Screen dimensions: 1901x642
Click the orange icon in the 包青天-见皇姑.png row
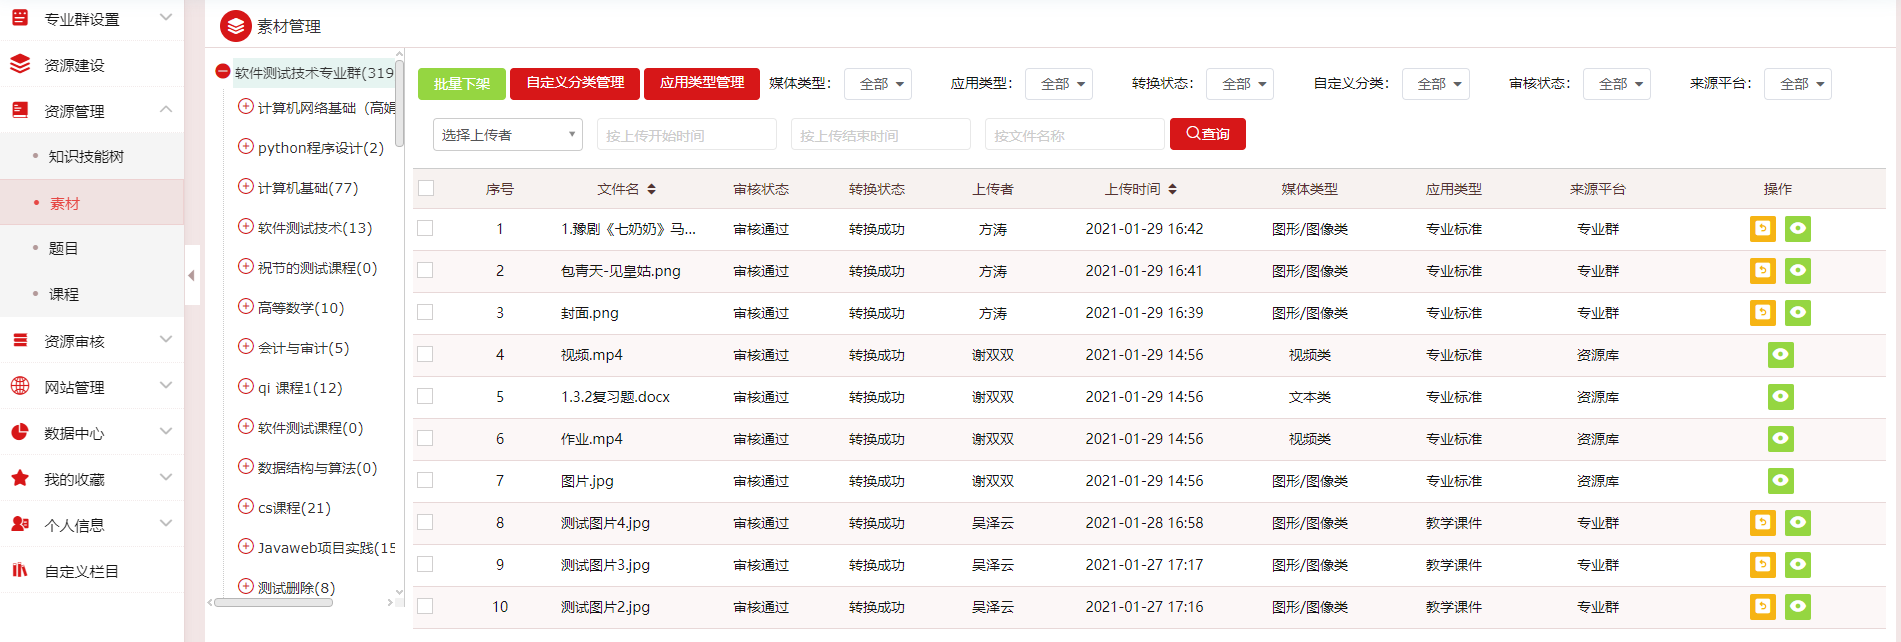pyautogui.click(x=1762, y=271)
